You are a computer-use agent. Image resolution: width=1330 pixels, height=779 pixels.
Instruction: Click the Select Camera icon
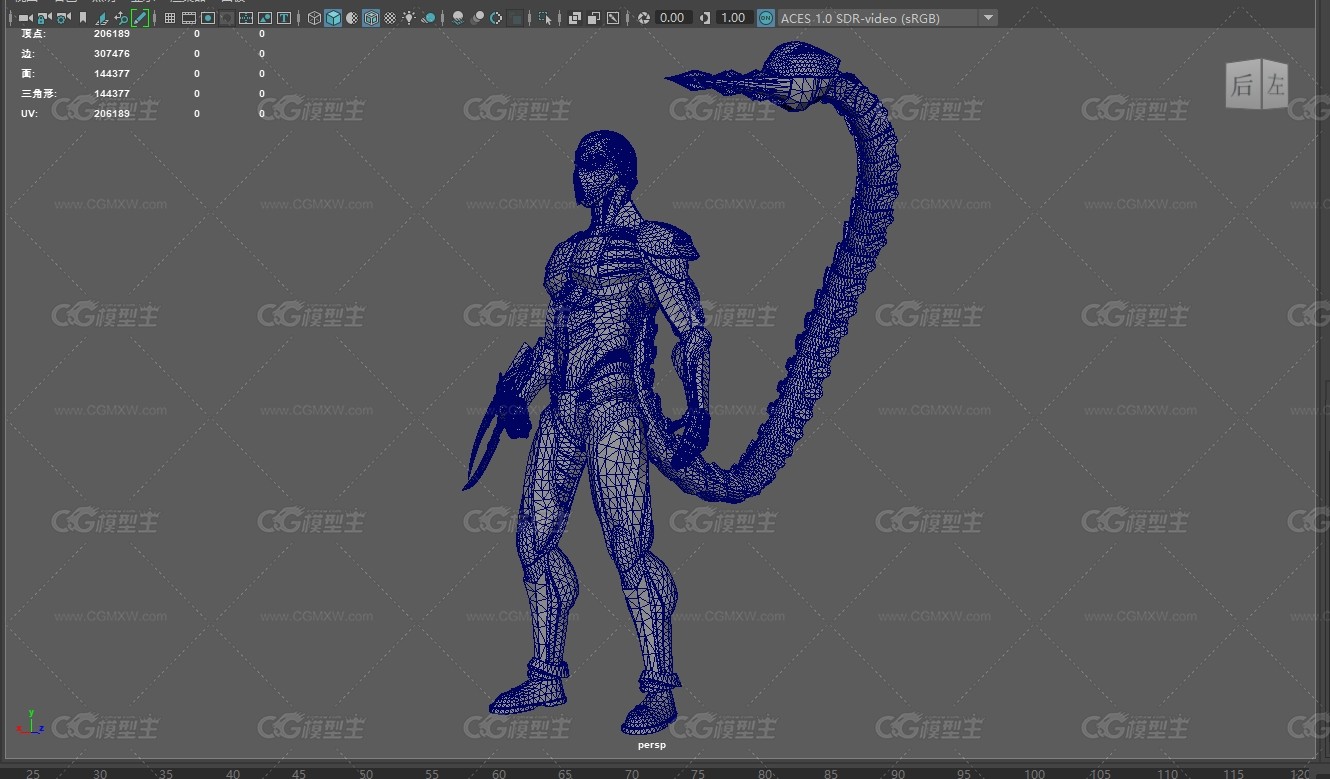pos(25,18)
